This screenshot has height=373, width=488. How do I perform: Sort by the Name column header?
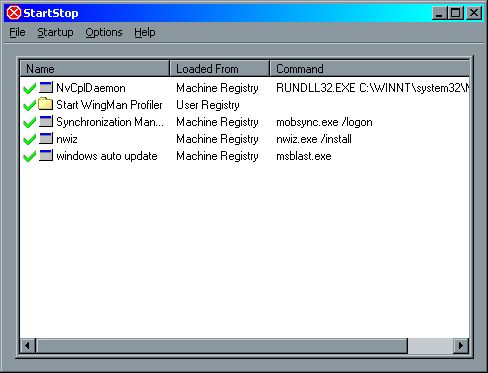(95, 69)
